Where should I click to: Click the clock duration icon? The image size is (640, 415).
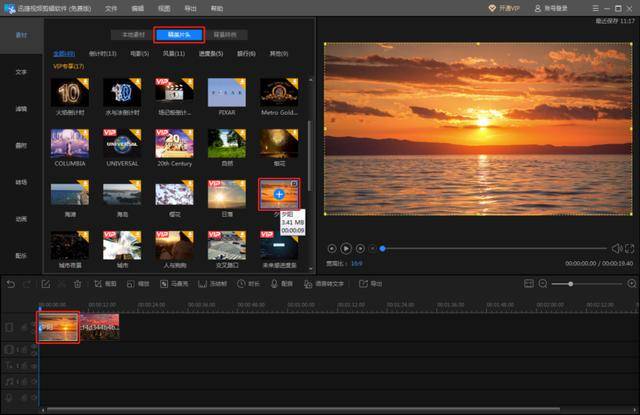(241, 284)
